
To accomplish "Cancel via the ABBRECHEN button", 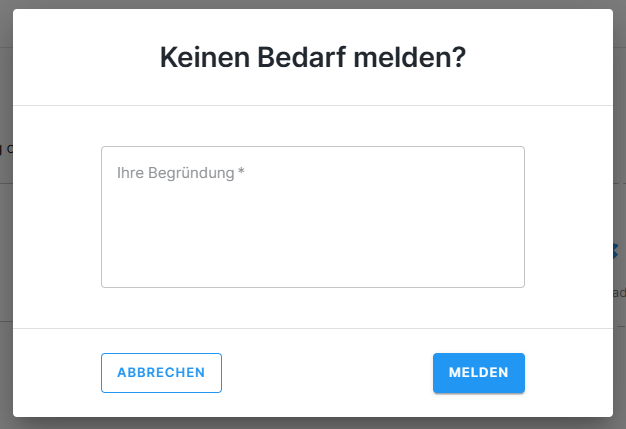I will point(161,373).
